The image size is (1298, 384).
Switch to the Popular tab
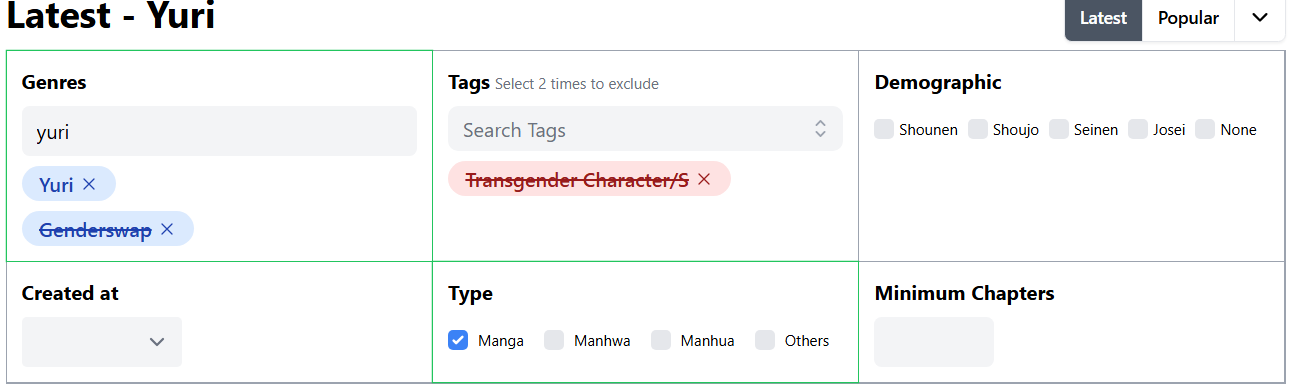pos(1188,18)
